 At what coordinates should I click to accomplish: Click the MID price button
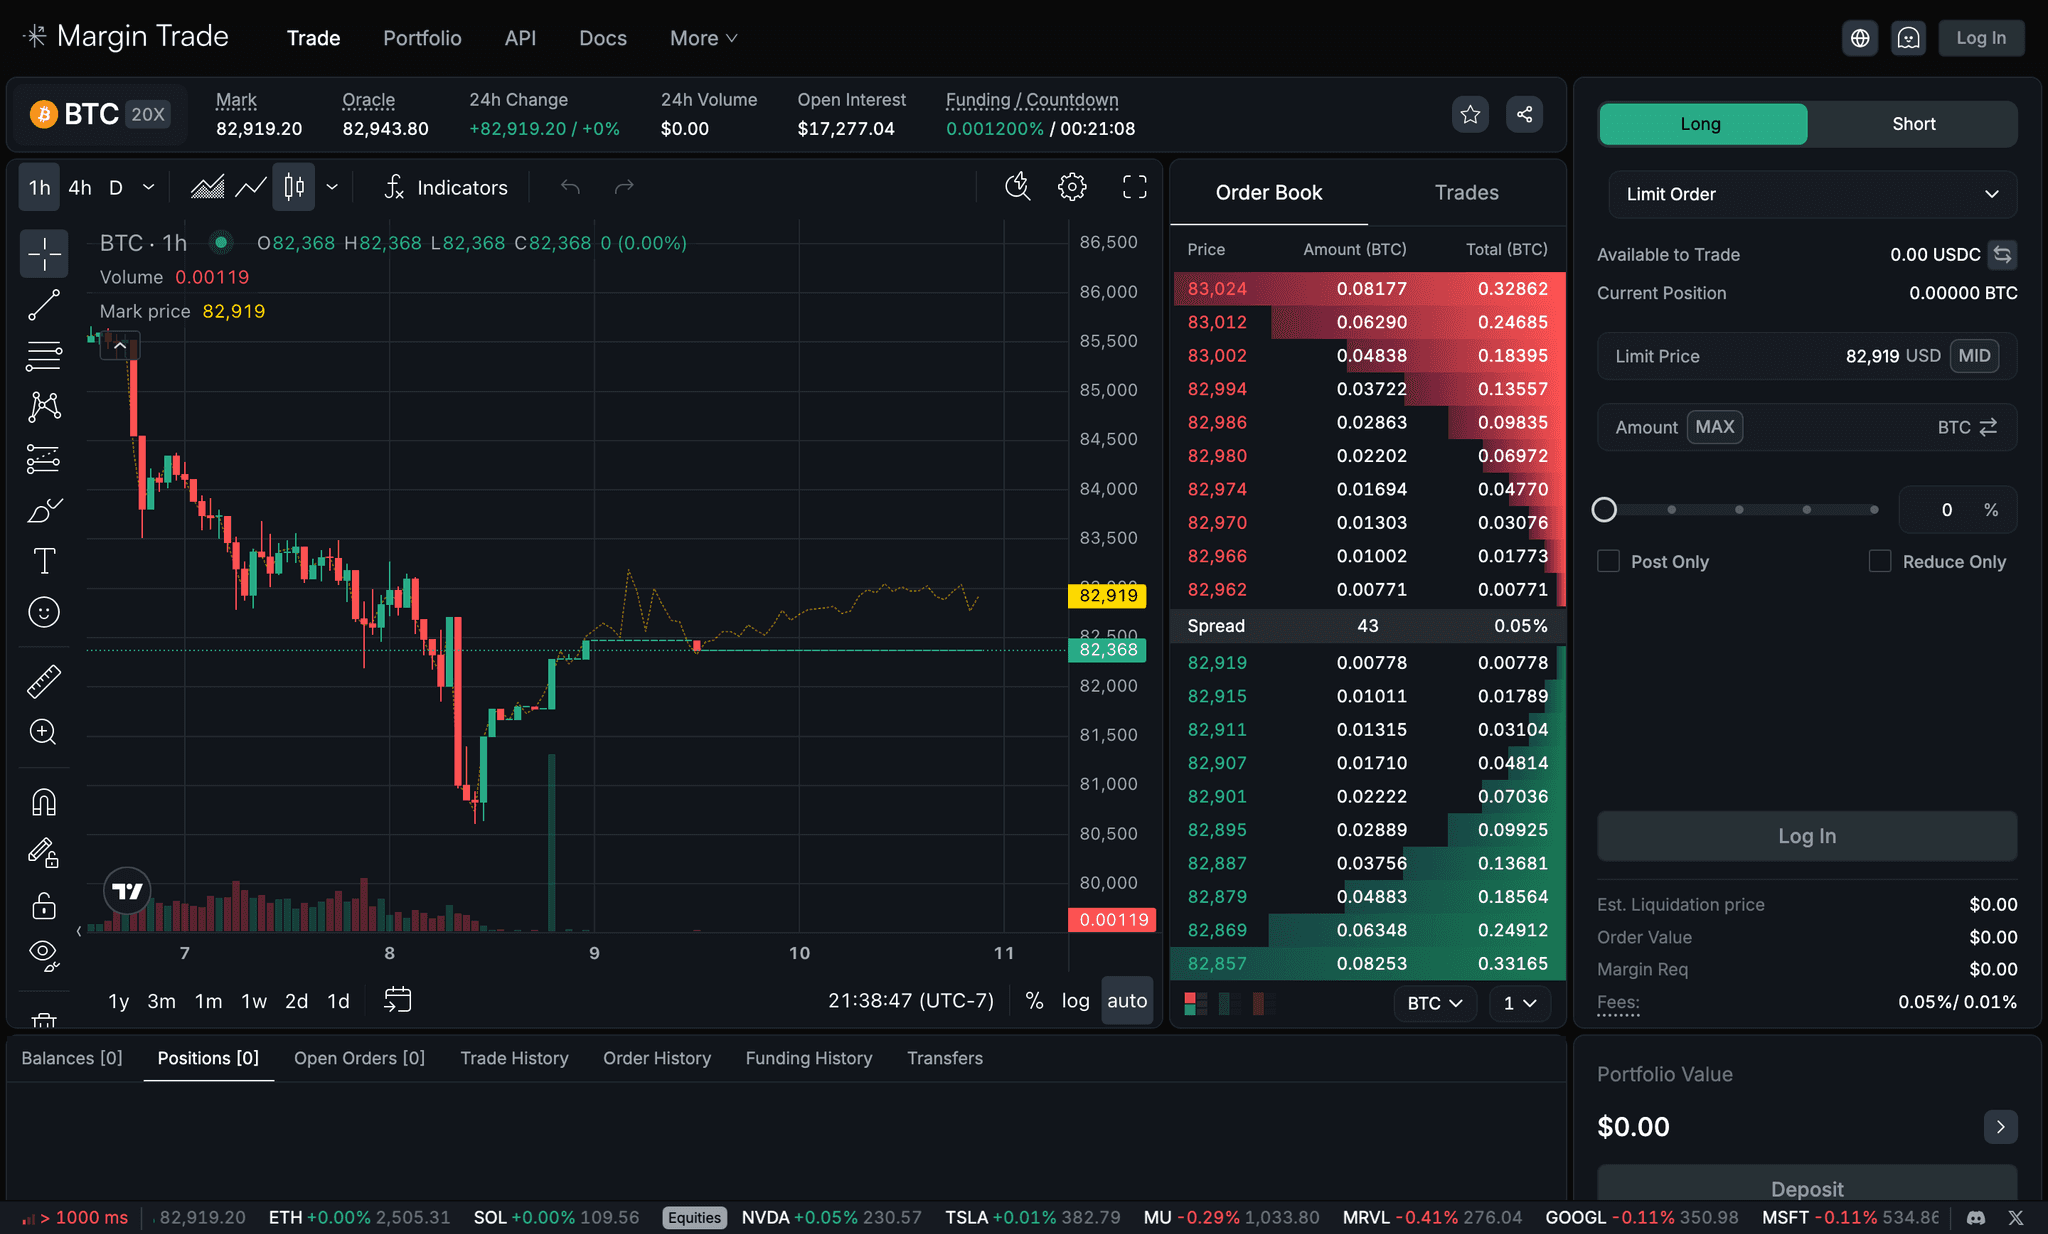[1974, 356]
